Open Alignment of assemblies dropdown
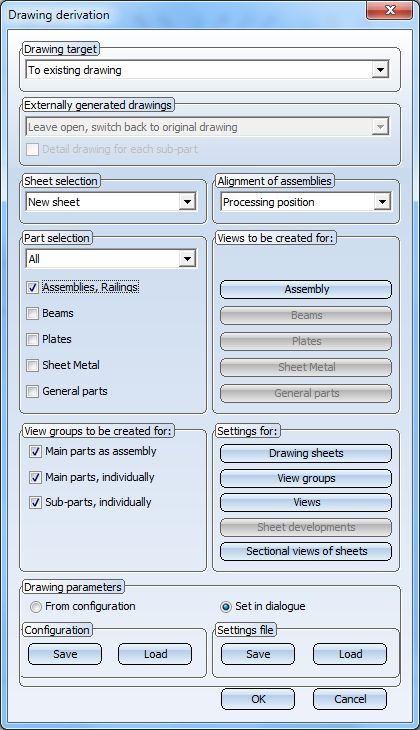The height and width of the screenshot is (730, 420). [306, 202]
